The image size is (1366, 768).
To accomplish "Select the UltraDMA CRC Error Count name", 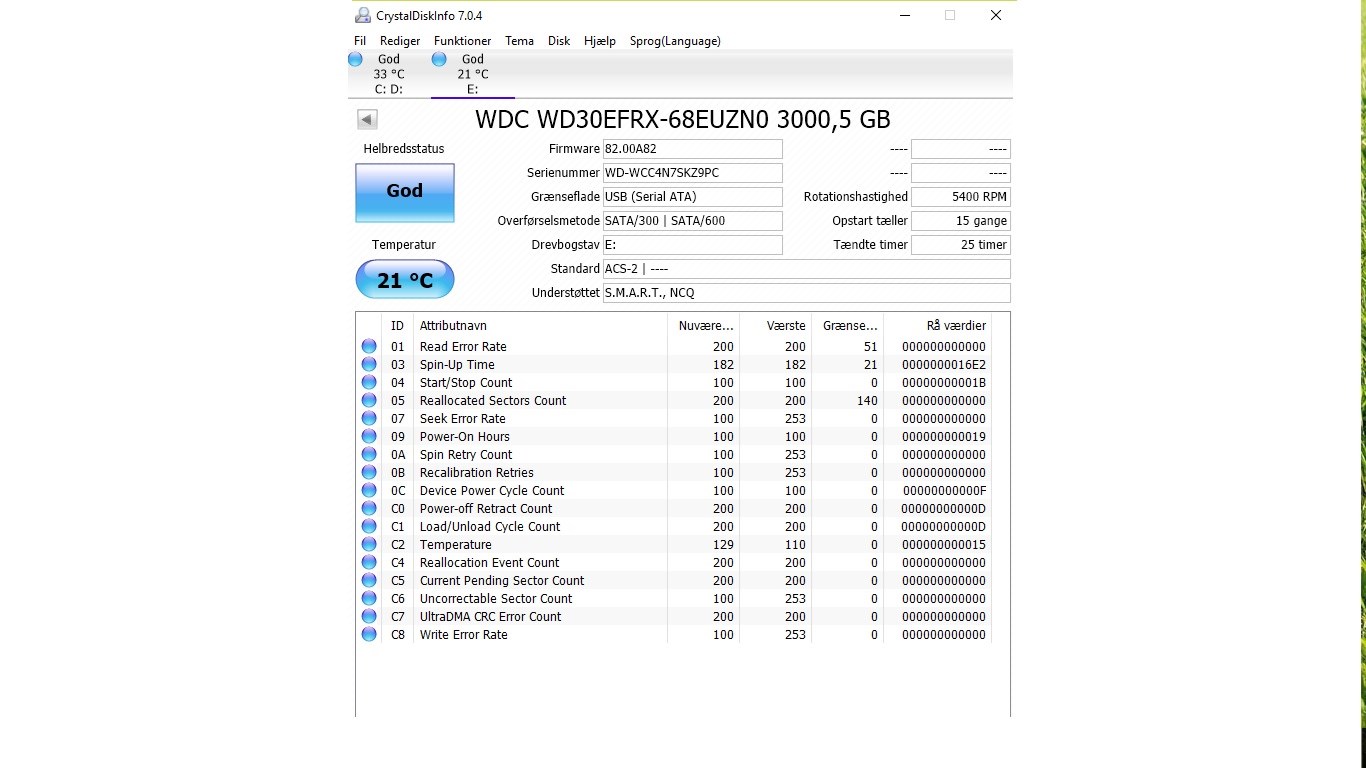I will click(x=491, y=617).
